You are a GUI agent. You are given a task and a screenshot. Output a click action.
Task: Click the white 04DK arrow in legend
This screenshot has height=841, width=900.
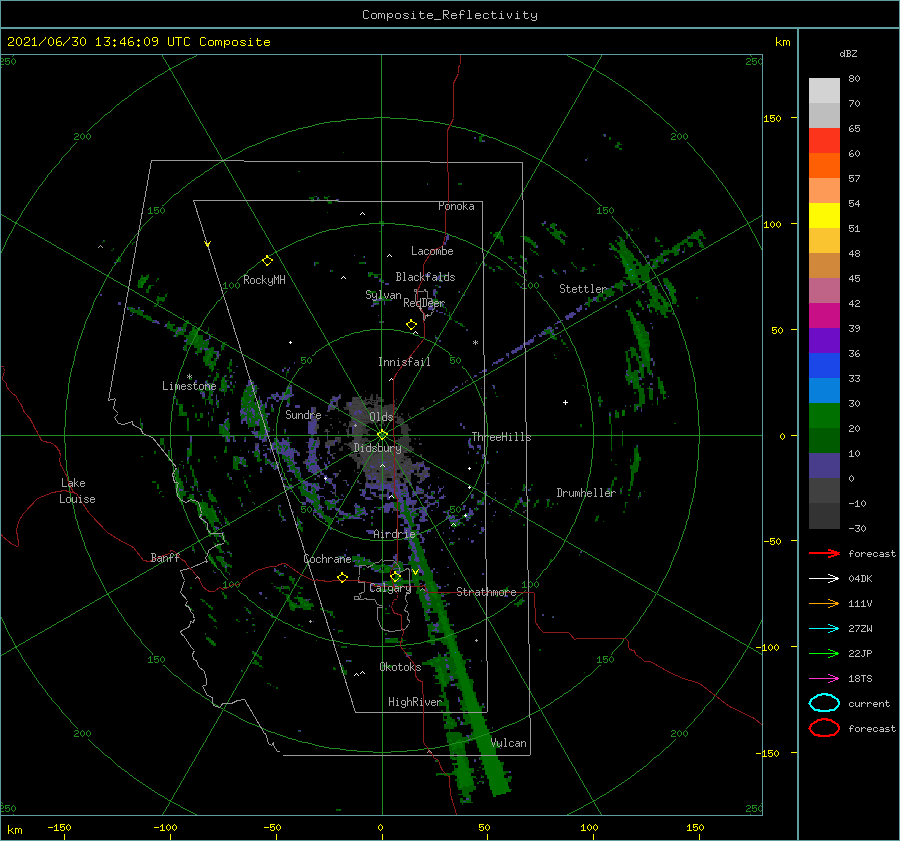824,579
